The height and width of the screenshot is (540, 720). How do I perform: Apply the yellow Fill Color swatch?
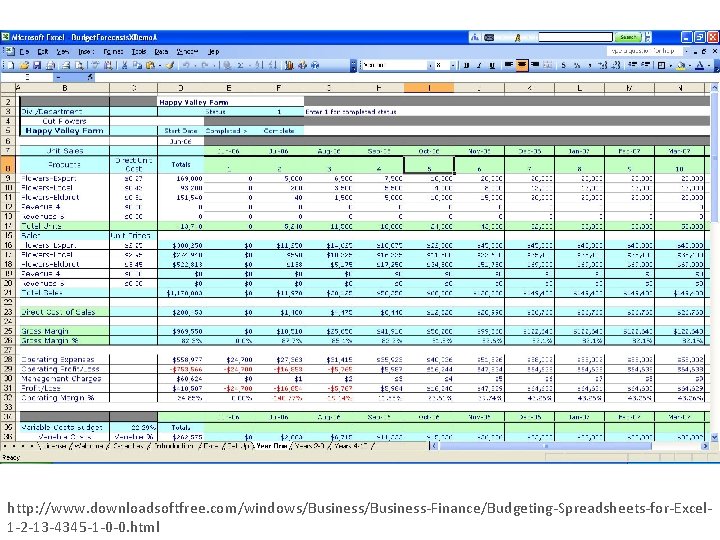[x=681, y=65]
